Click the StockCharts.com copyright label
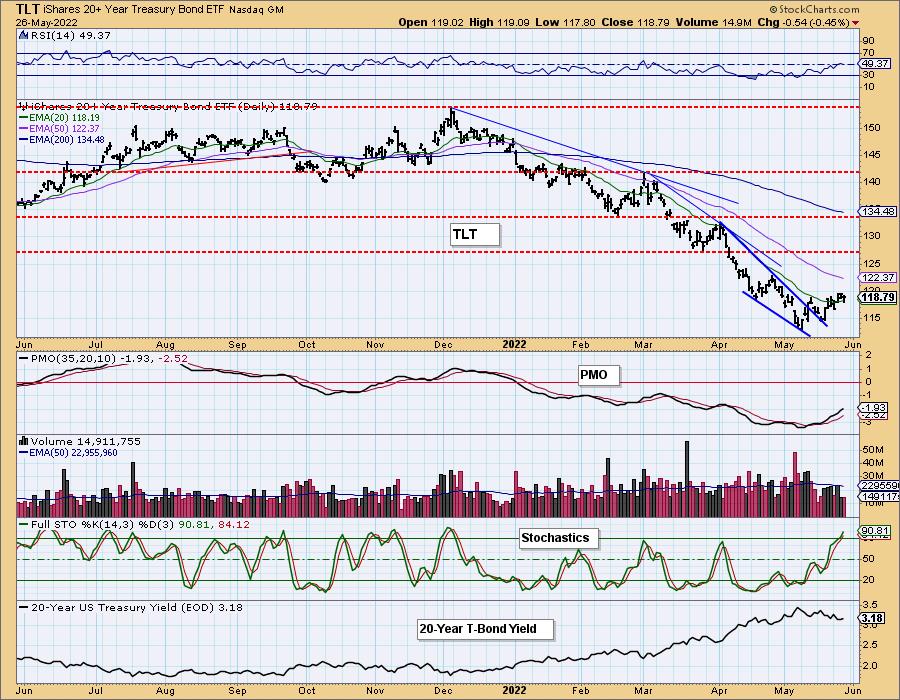Image resolution: width=900 pixels, height=700 pixels. click(x=814, y=9)
